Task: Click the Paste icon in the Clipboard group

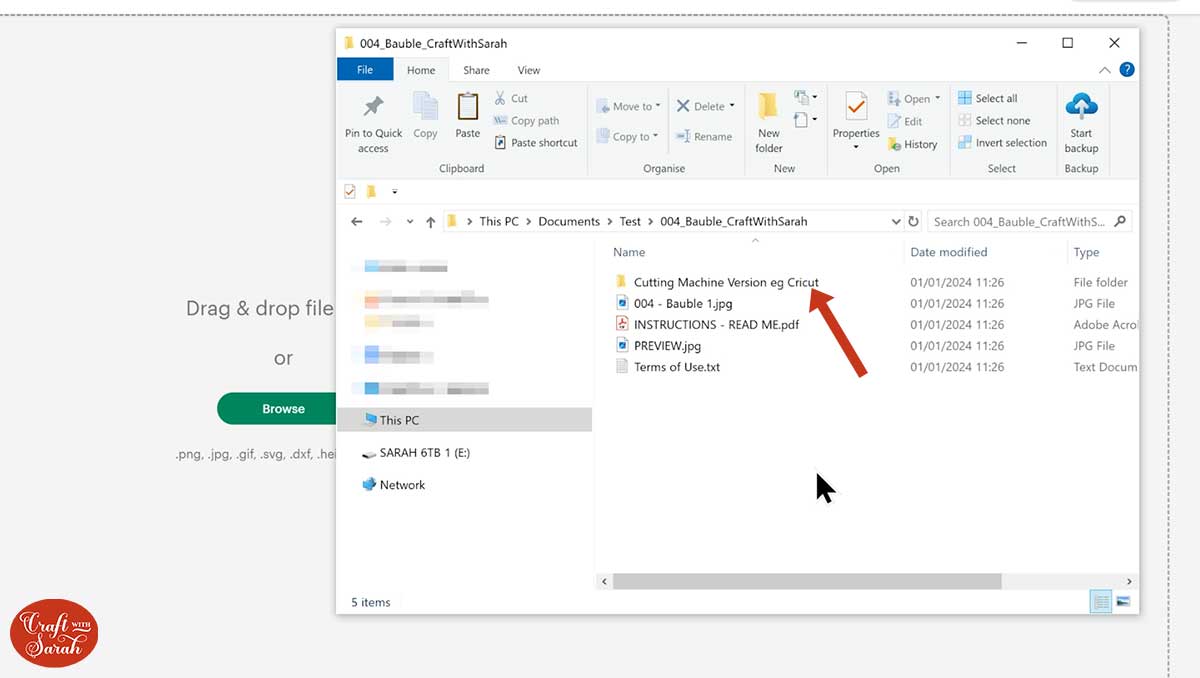Action: coord(467,108)
